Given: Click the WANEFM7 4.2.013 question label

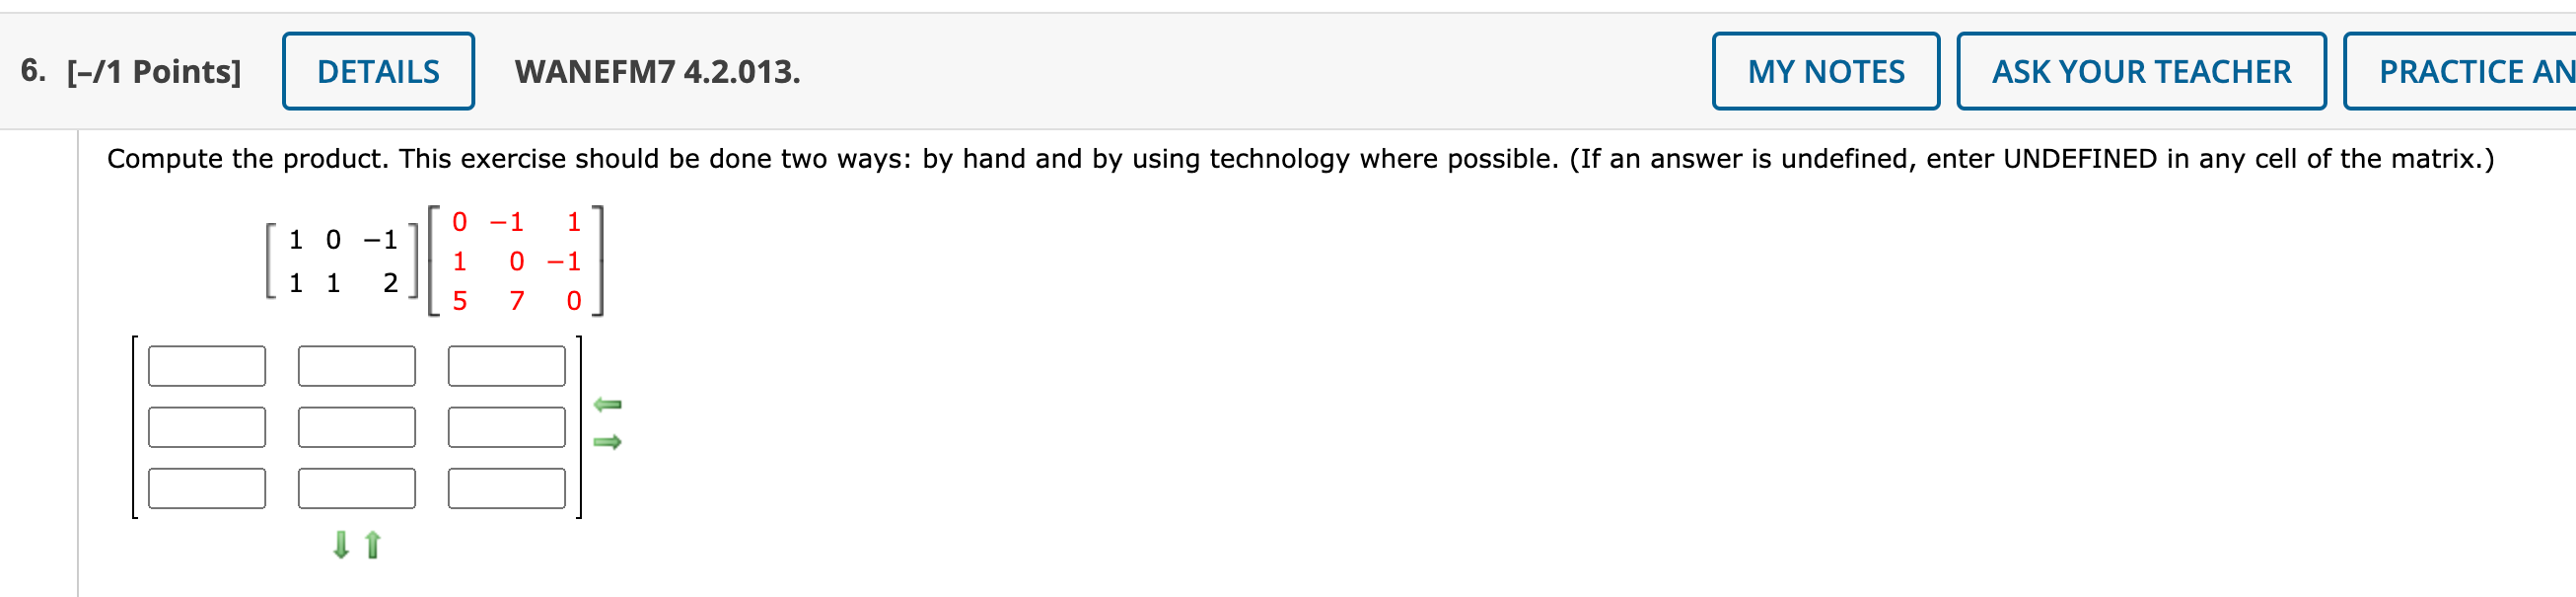Looking at the screenshot, I should tap(657, 71).
